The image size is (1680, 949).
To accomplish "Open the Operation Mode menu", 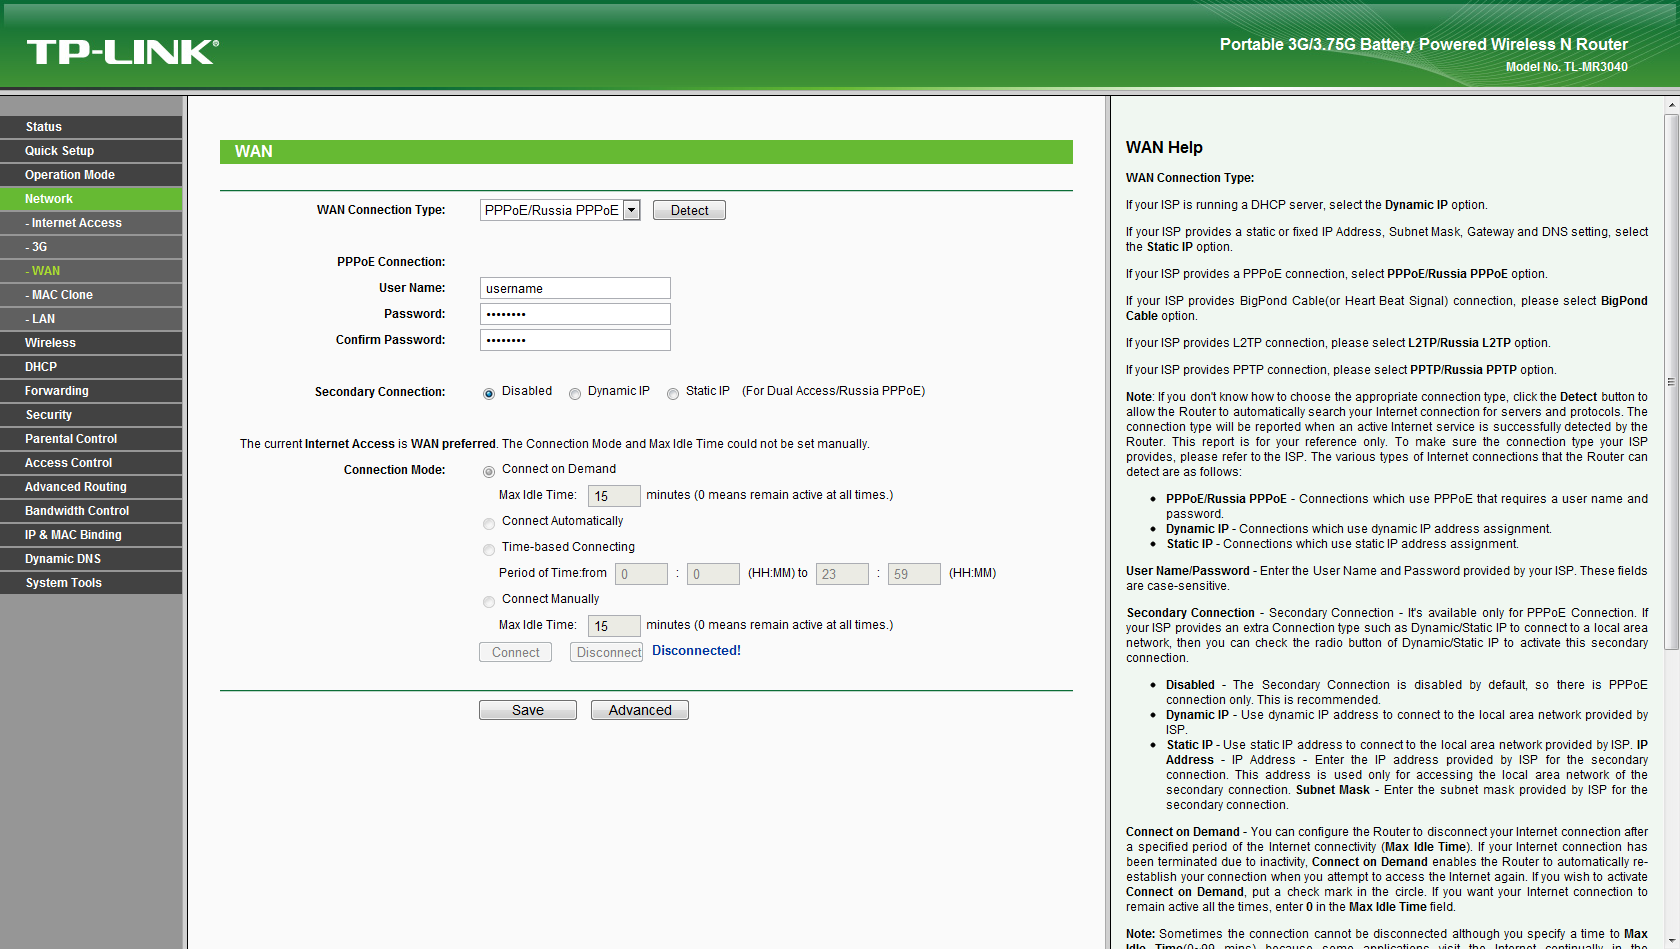I will point(91,175).
